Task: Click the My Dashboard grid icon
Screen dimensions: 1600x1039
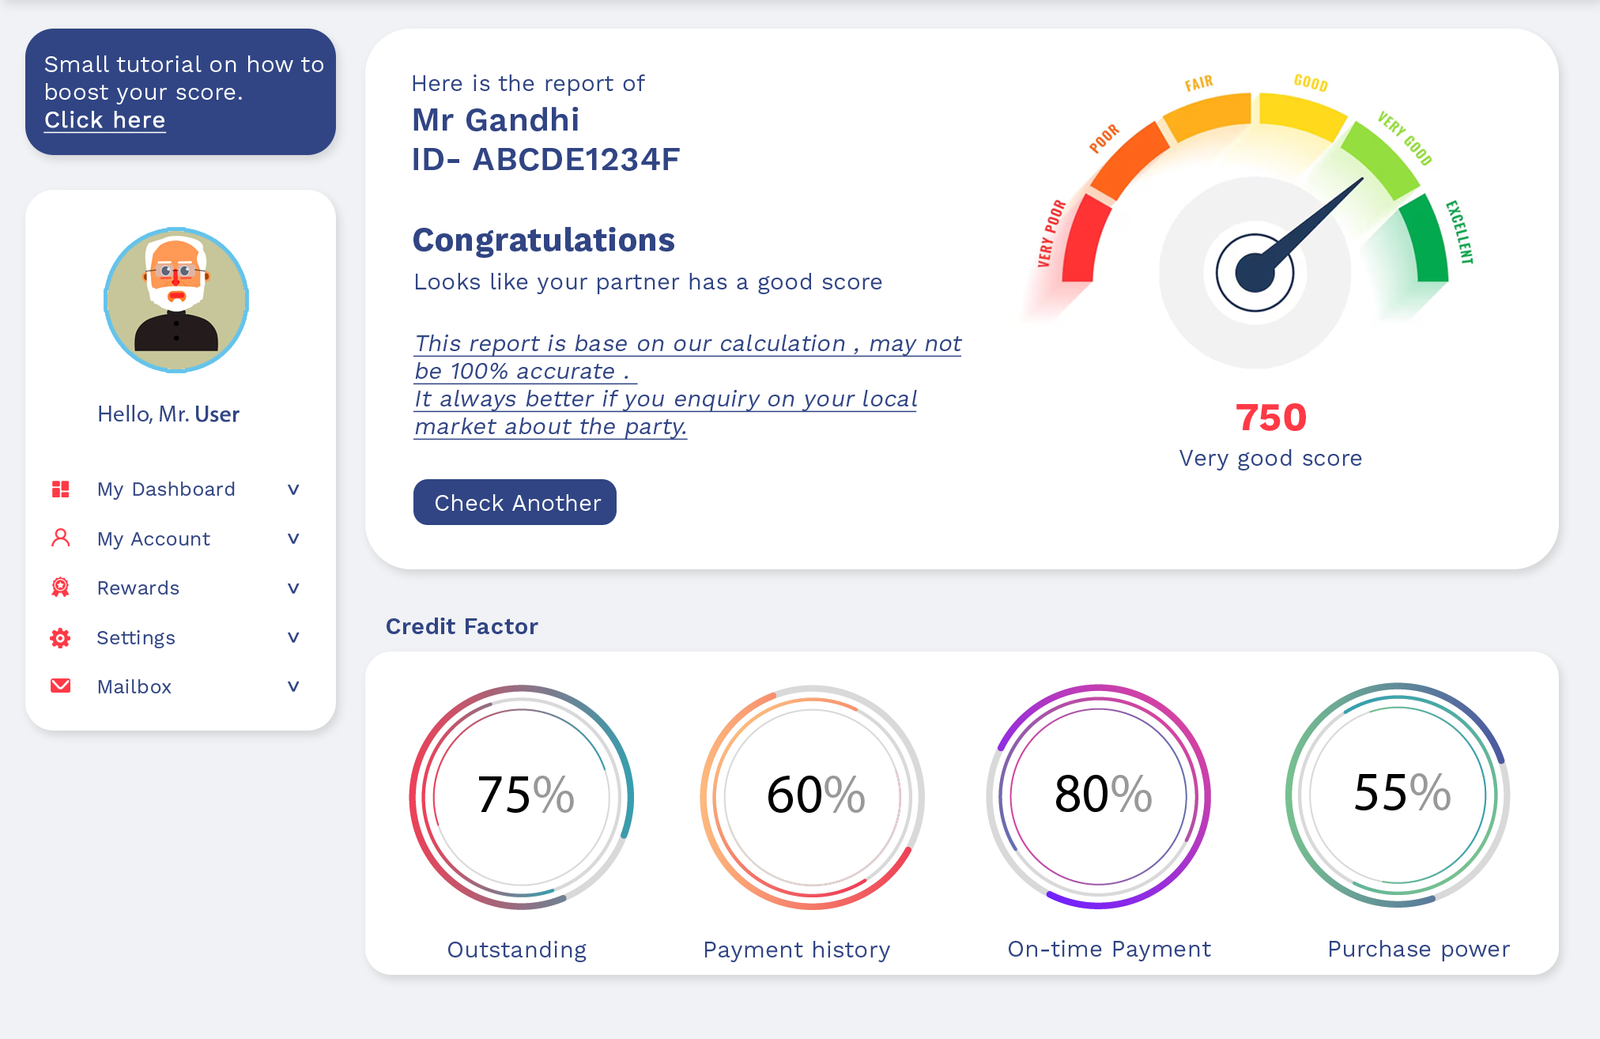Action: pyautogui.click(x=61, y=489)
